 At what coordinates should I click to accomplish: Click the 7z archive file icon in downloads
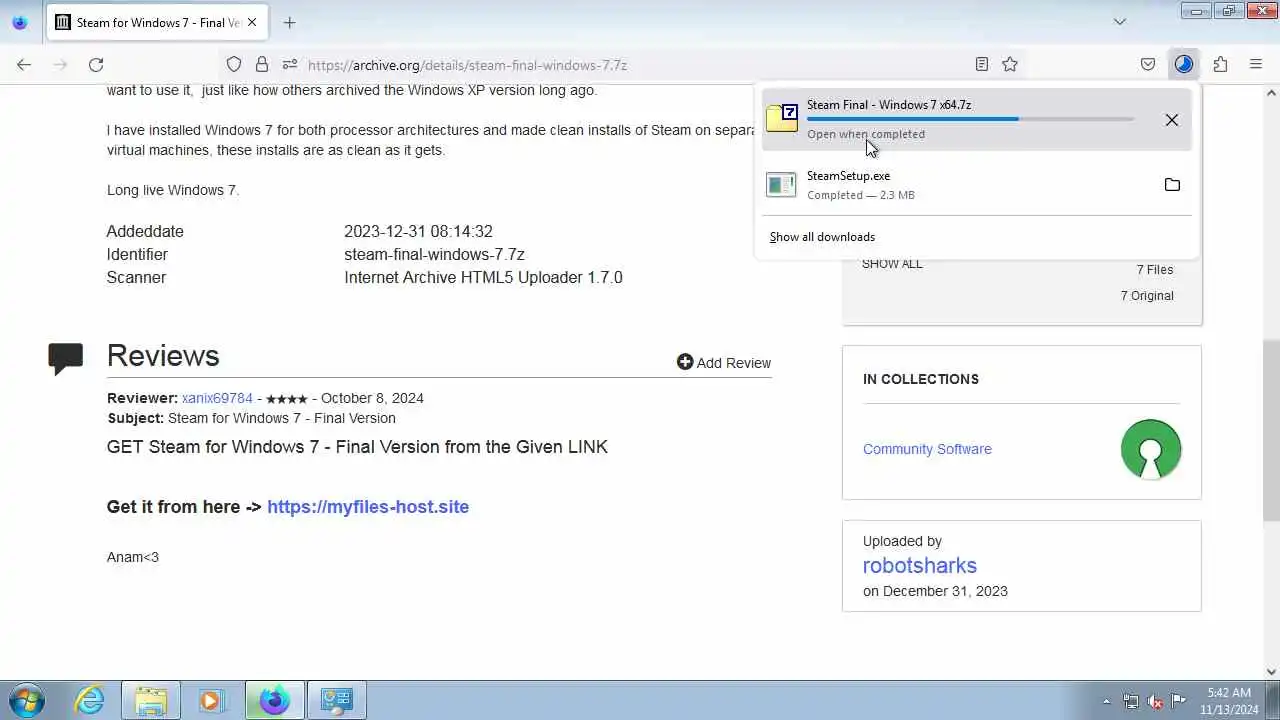point(782,118)
